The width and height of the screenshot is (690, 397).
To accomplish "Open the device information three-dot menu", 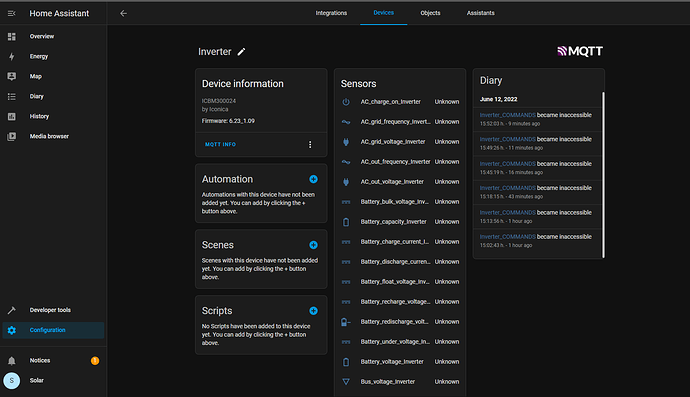I will [310, 144].
